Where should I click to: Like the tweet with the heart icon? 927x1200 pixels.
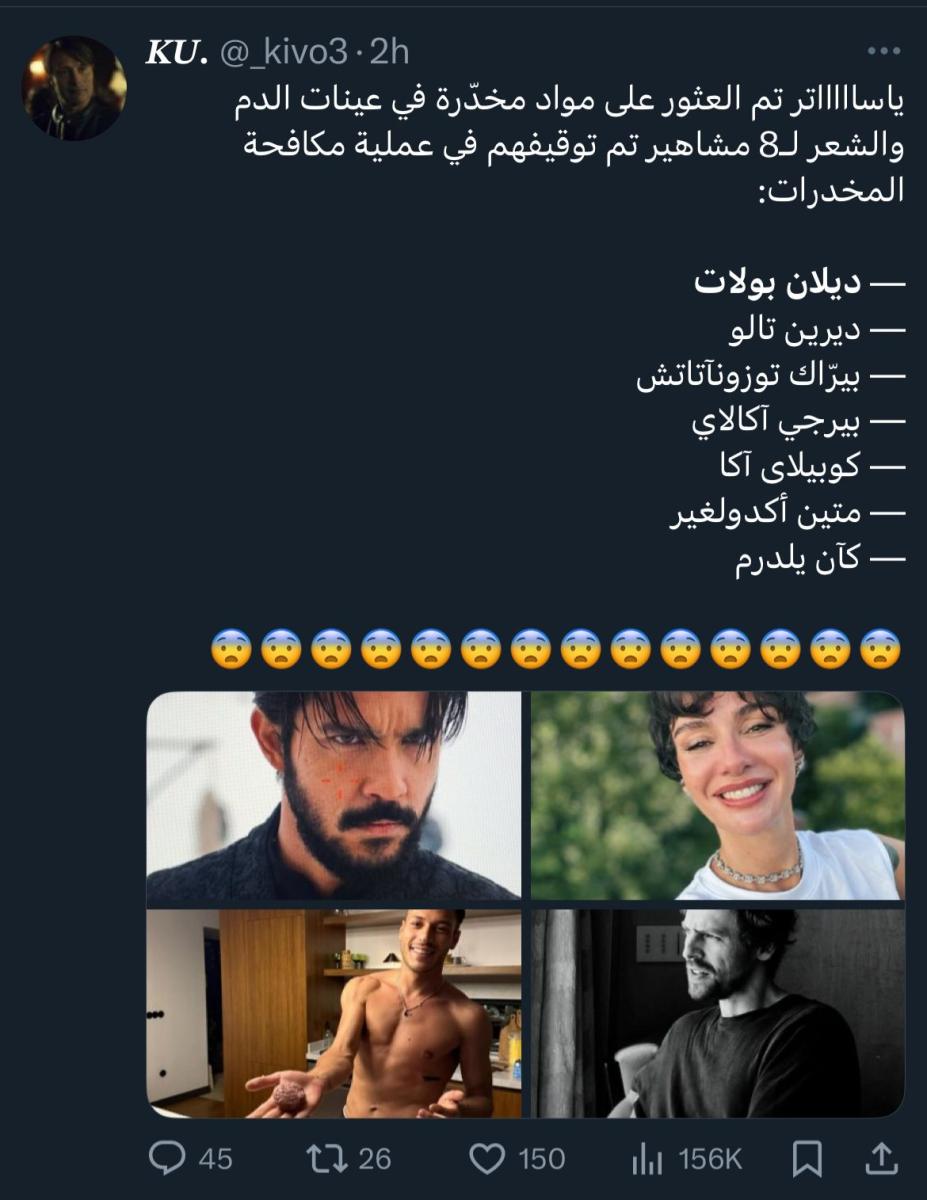pyautogui.click(x=487, y=1159)
